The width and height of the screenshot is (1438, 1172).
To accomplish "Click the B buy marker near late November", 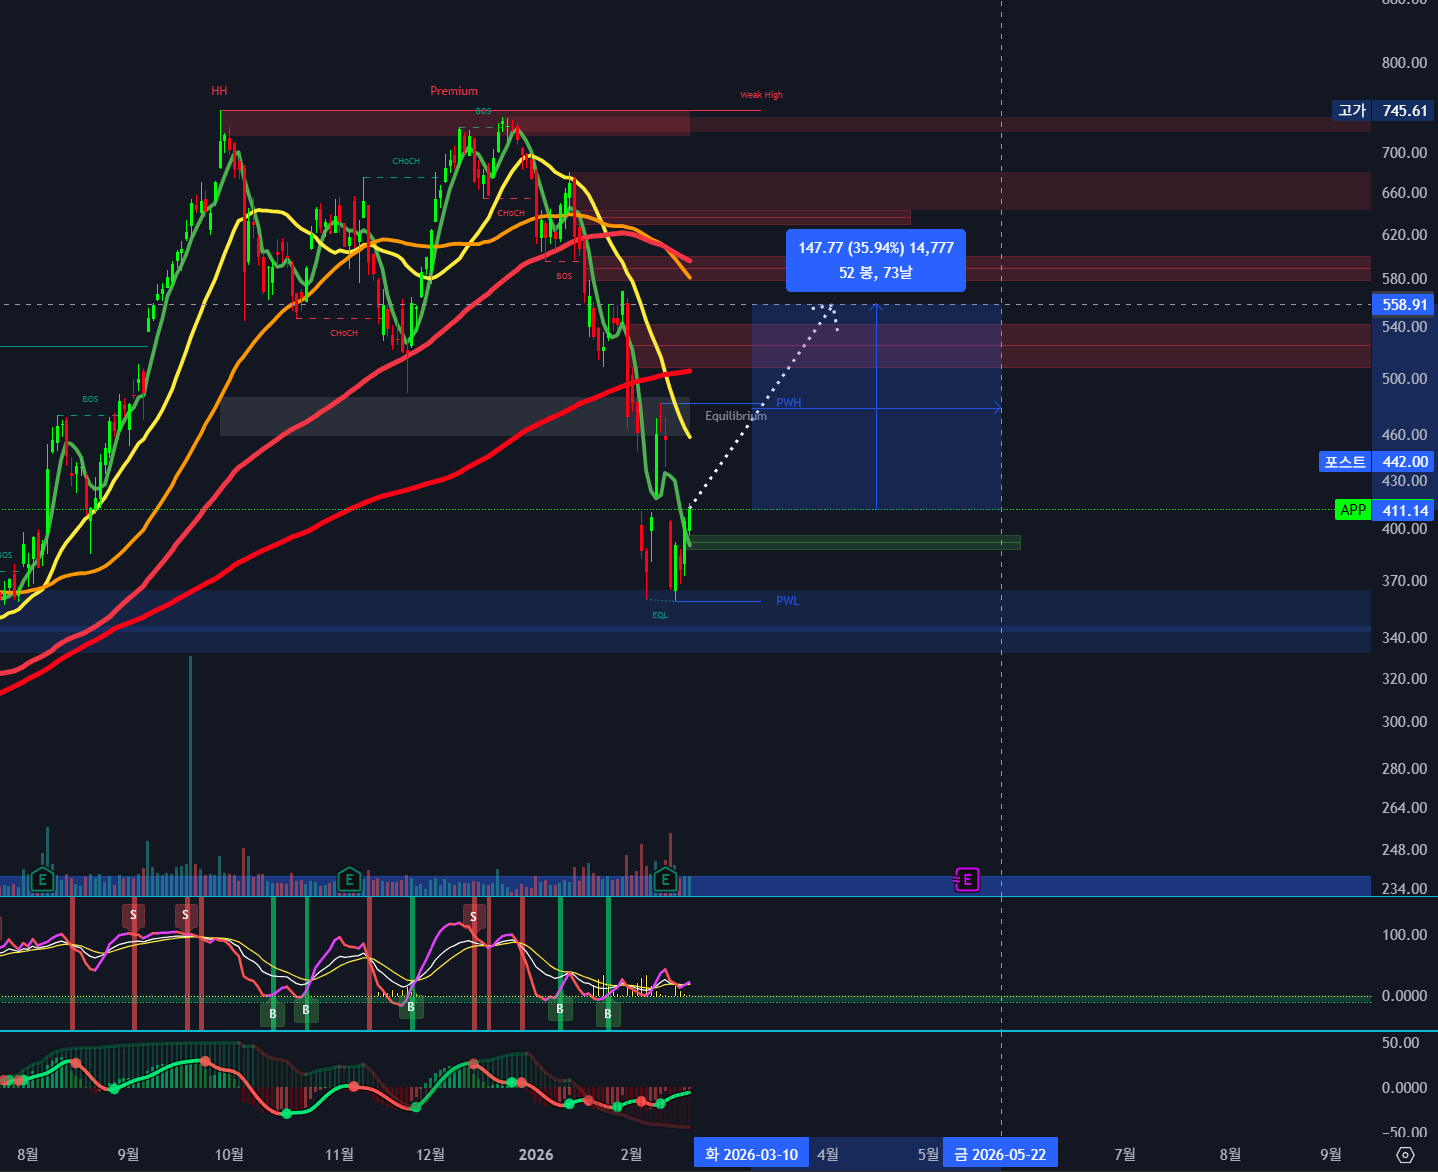I will [411, 1007].
